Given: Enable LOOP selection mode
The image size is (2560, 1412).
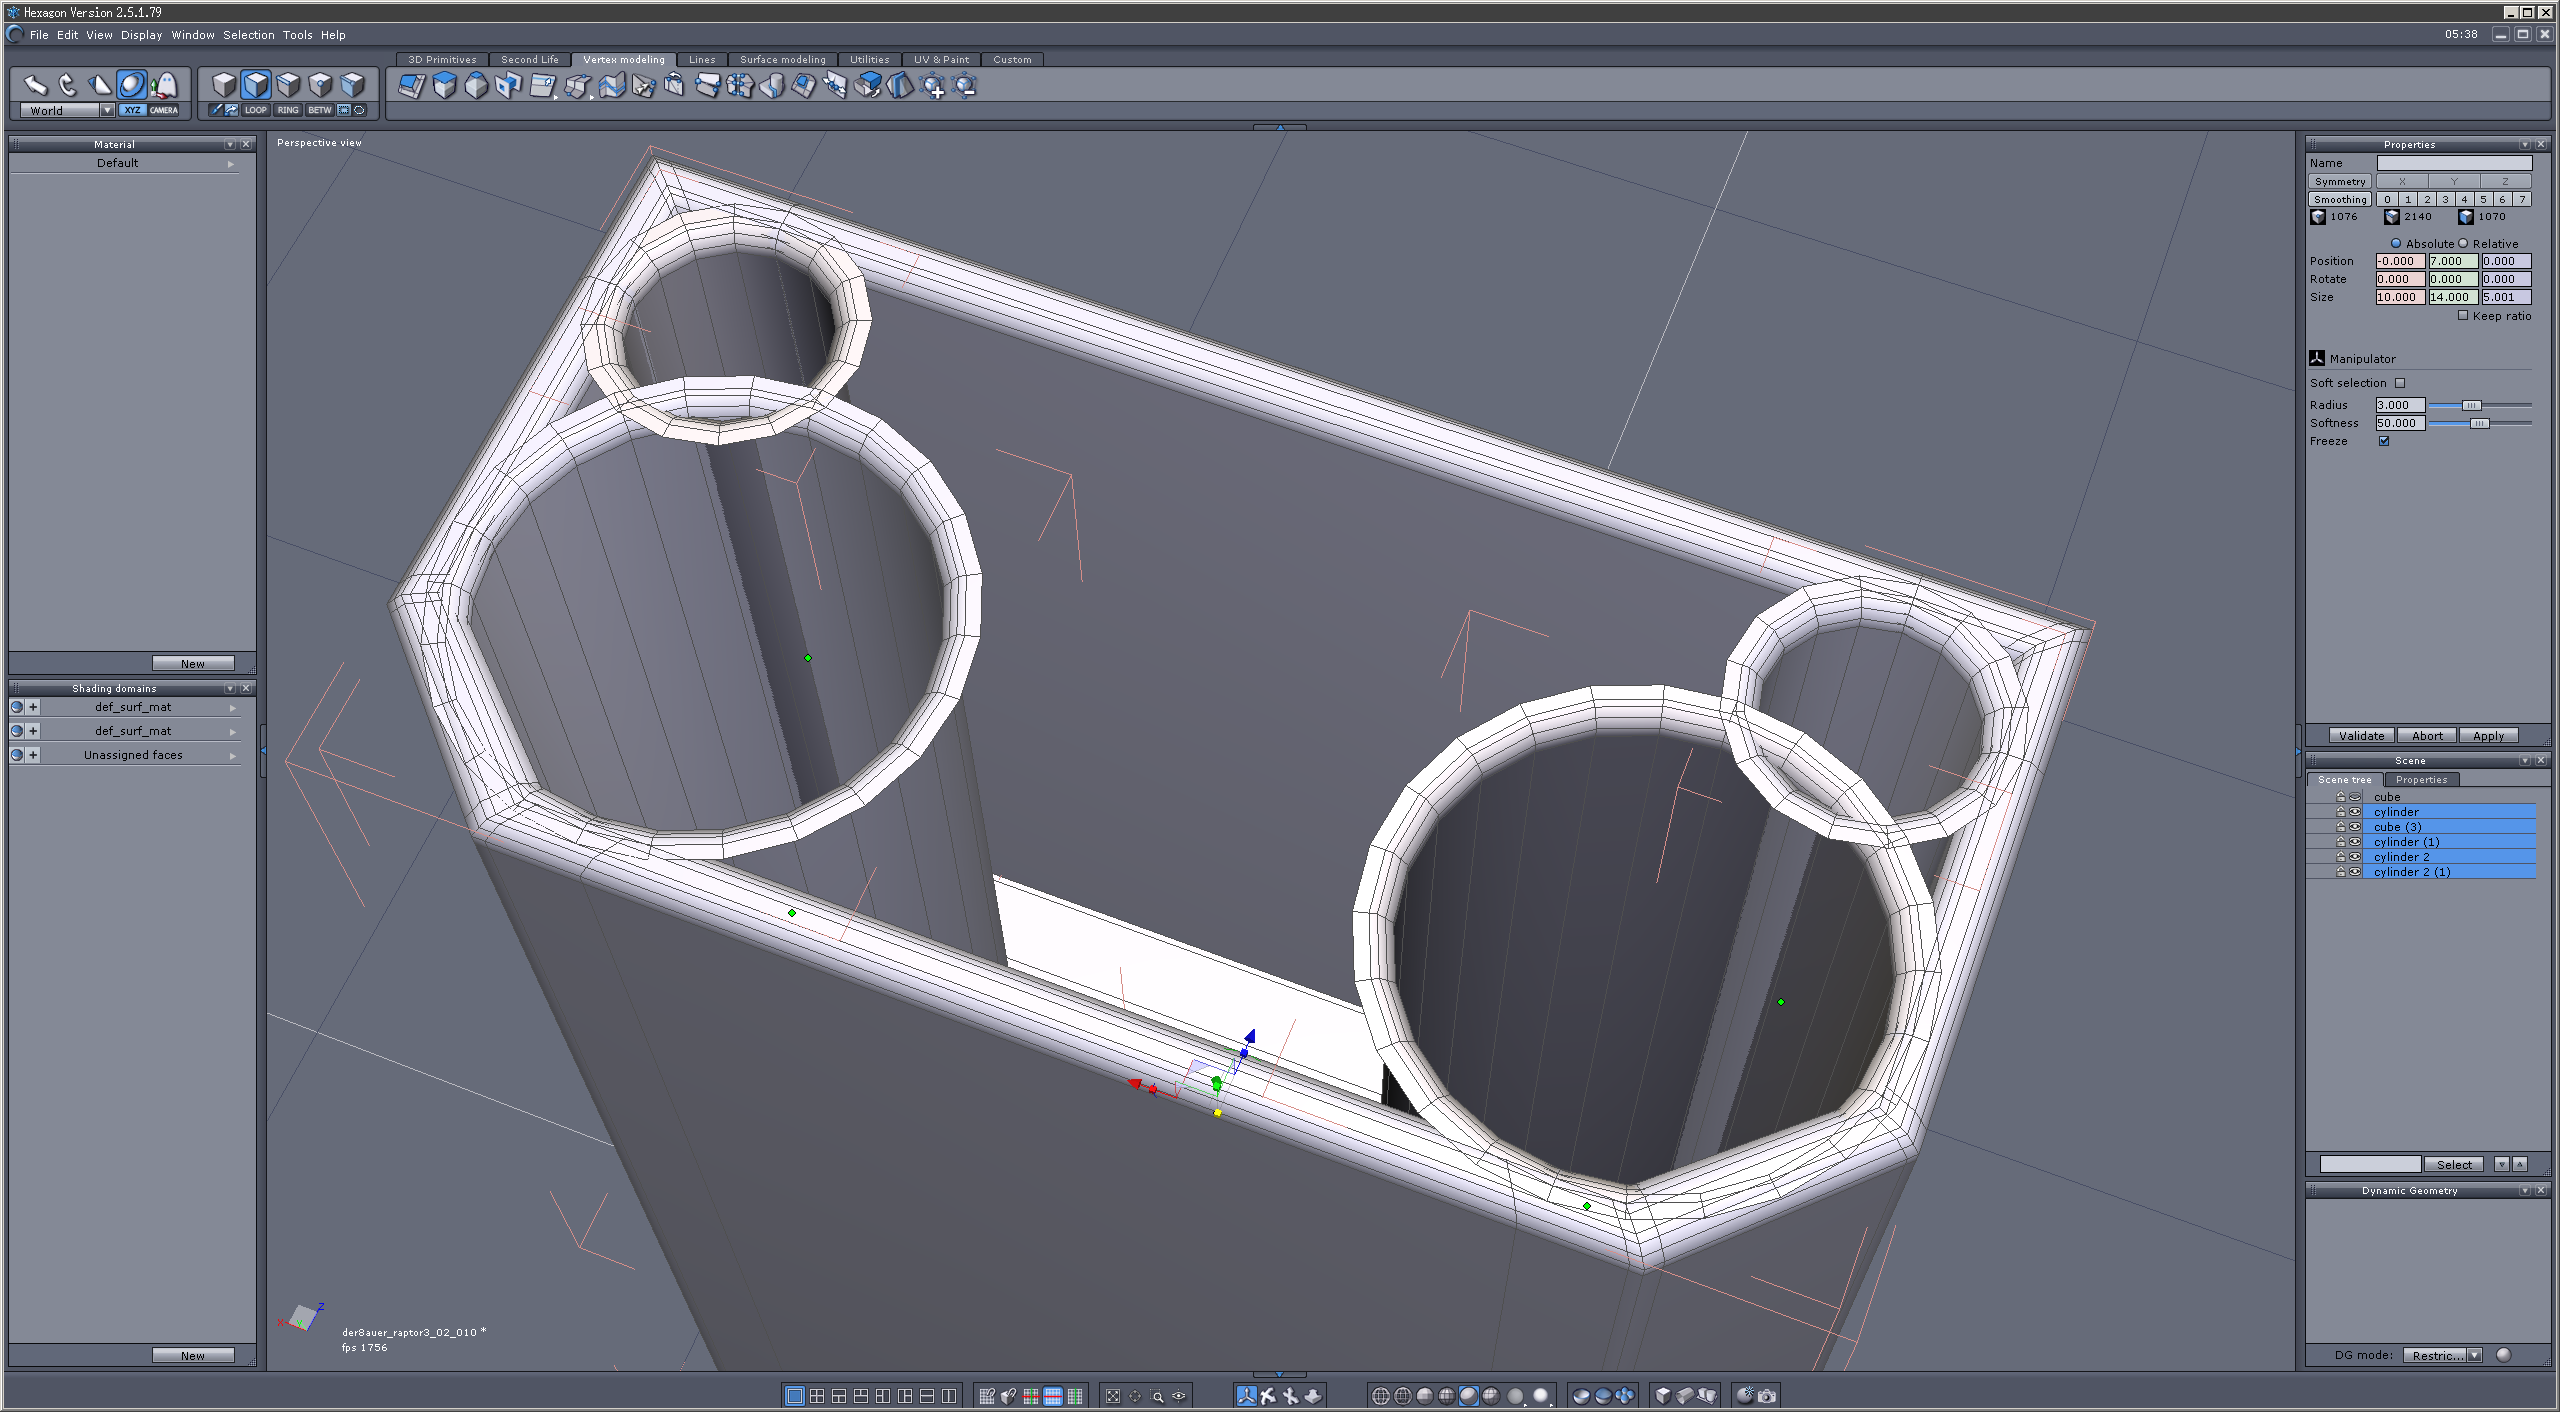Looking at the screenshot, I should 256,110.
